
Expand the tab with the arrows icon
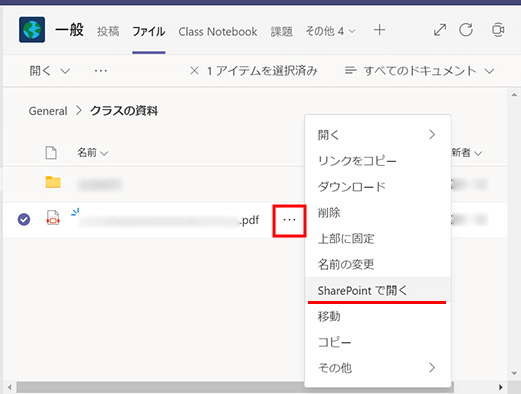coord(440,30)
